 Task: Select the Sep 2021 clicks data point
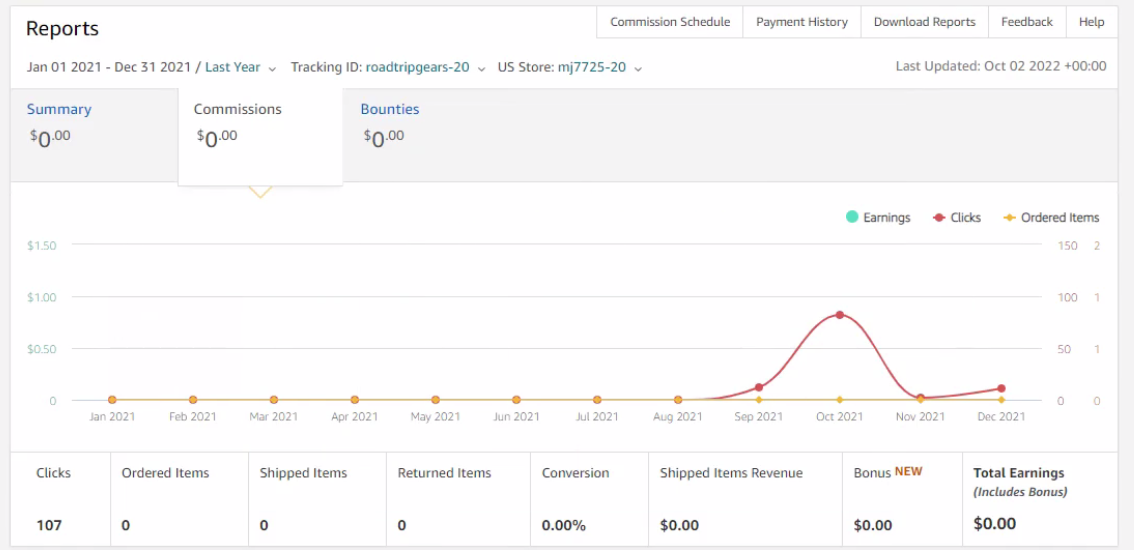759,387
